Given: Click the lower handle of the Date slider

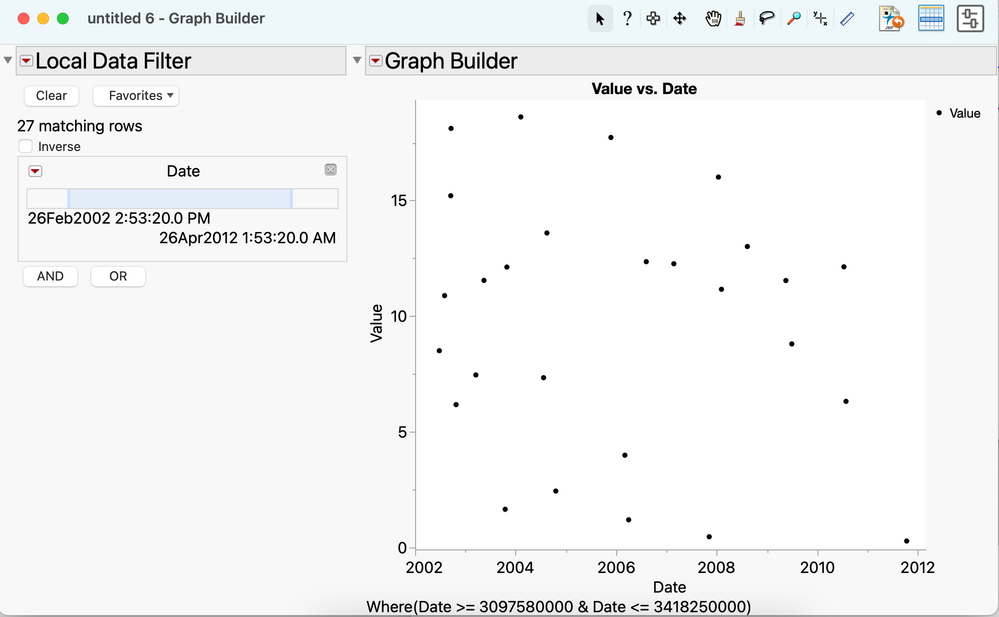Looking at the screenshot, I should pos(68,198).
